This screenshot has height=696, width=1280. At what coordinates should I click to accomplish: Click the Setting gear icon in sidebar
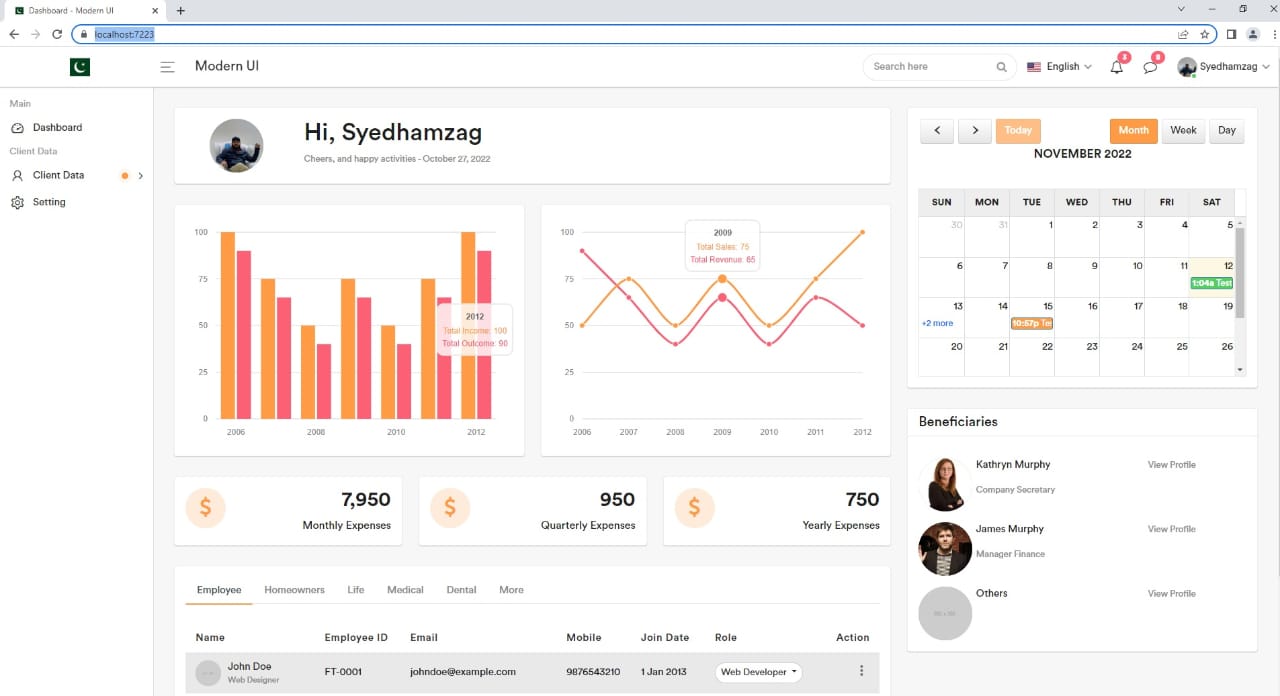[x=17, y=202]
